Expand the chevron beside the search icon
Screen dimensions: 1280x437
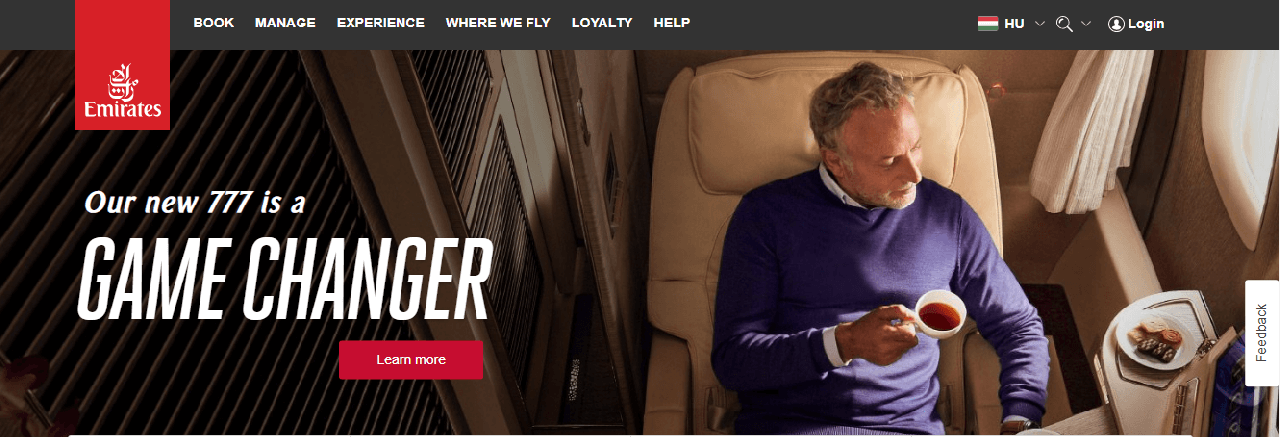(1086, 23)
